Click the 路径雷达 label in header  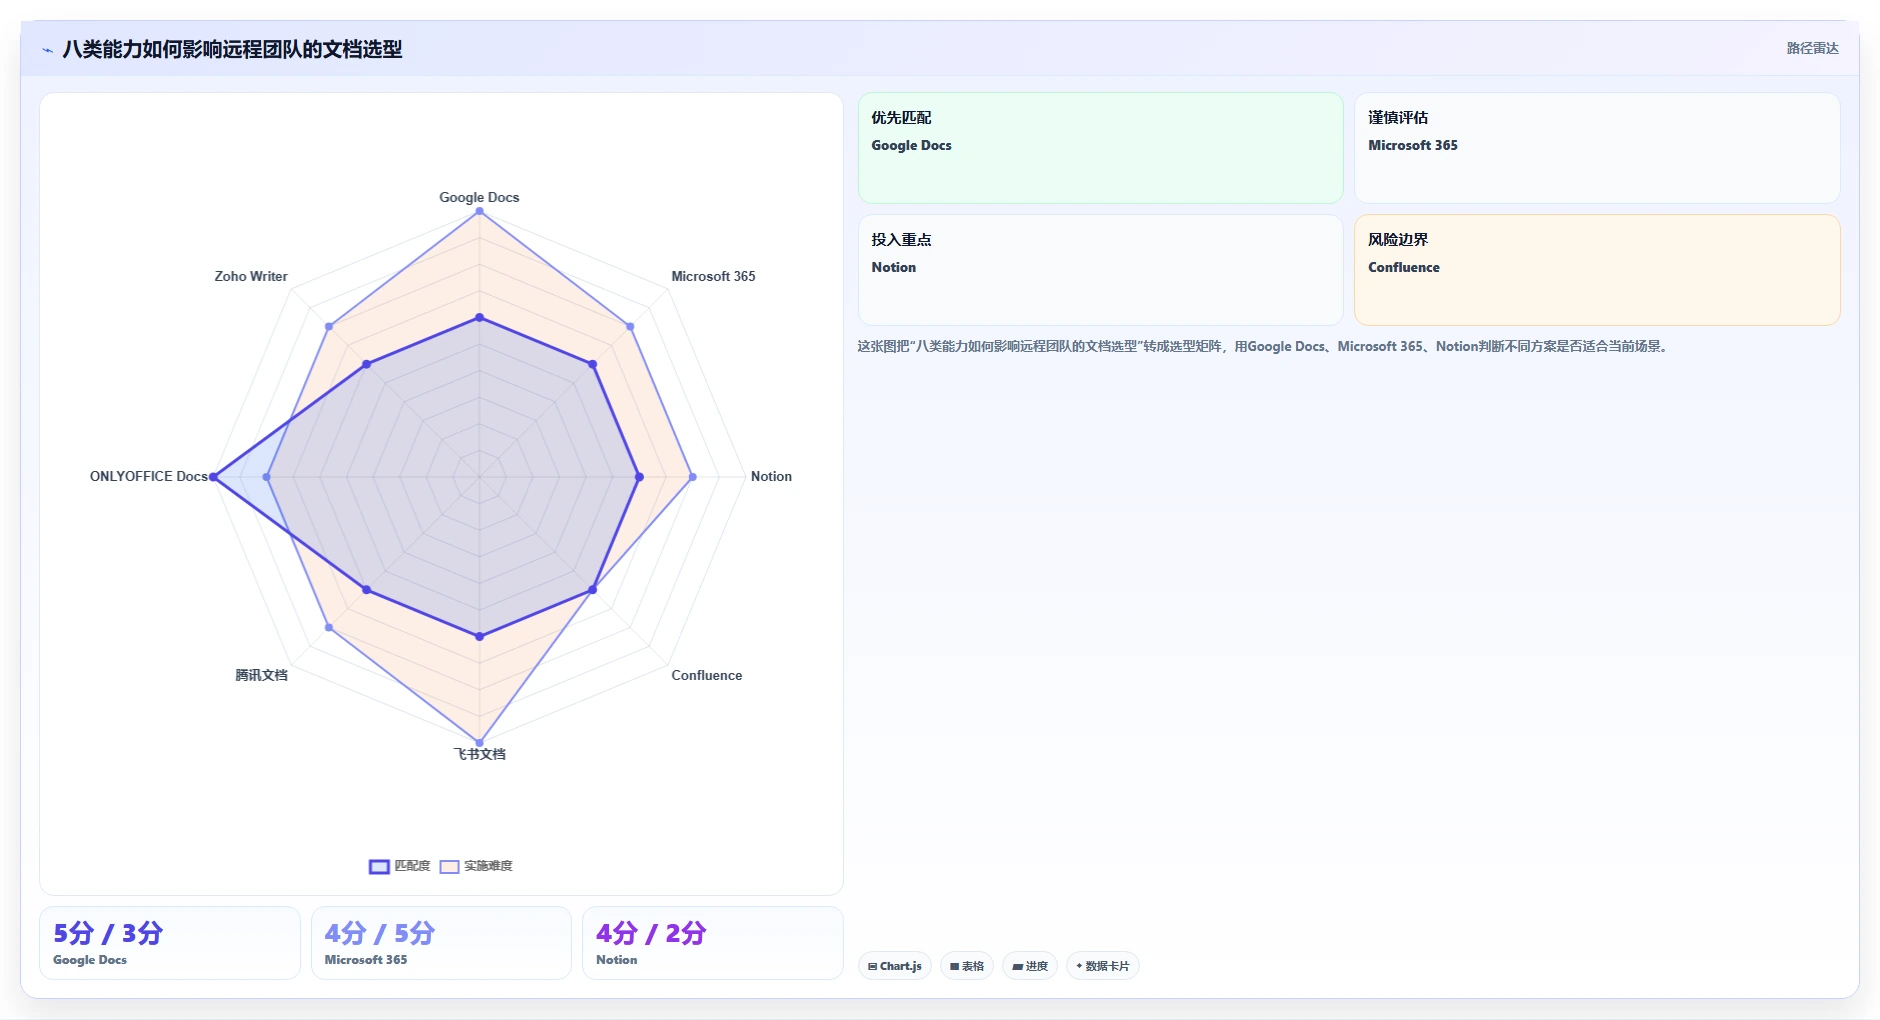click(x=1812, y=48)
